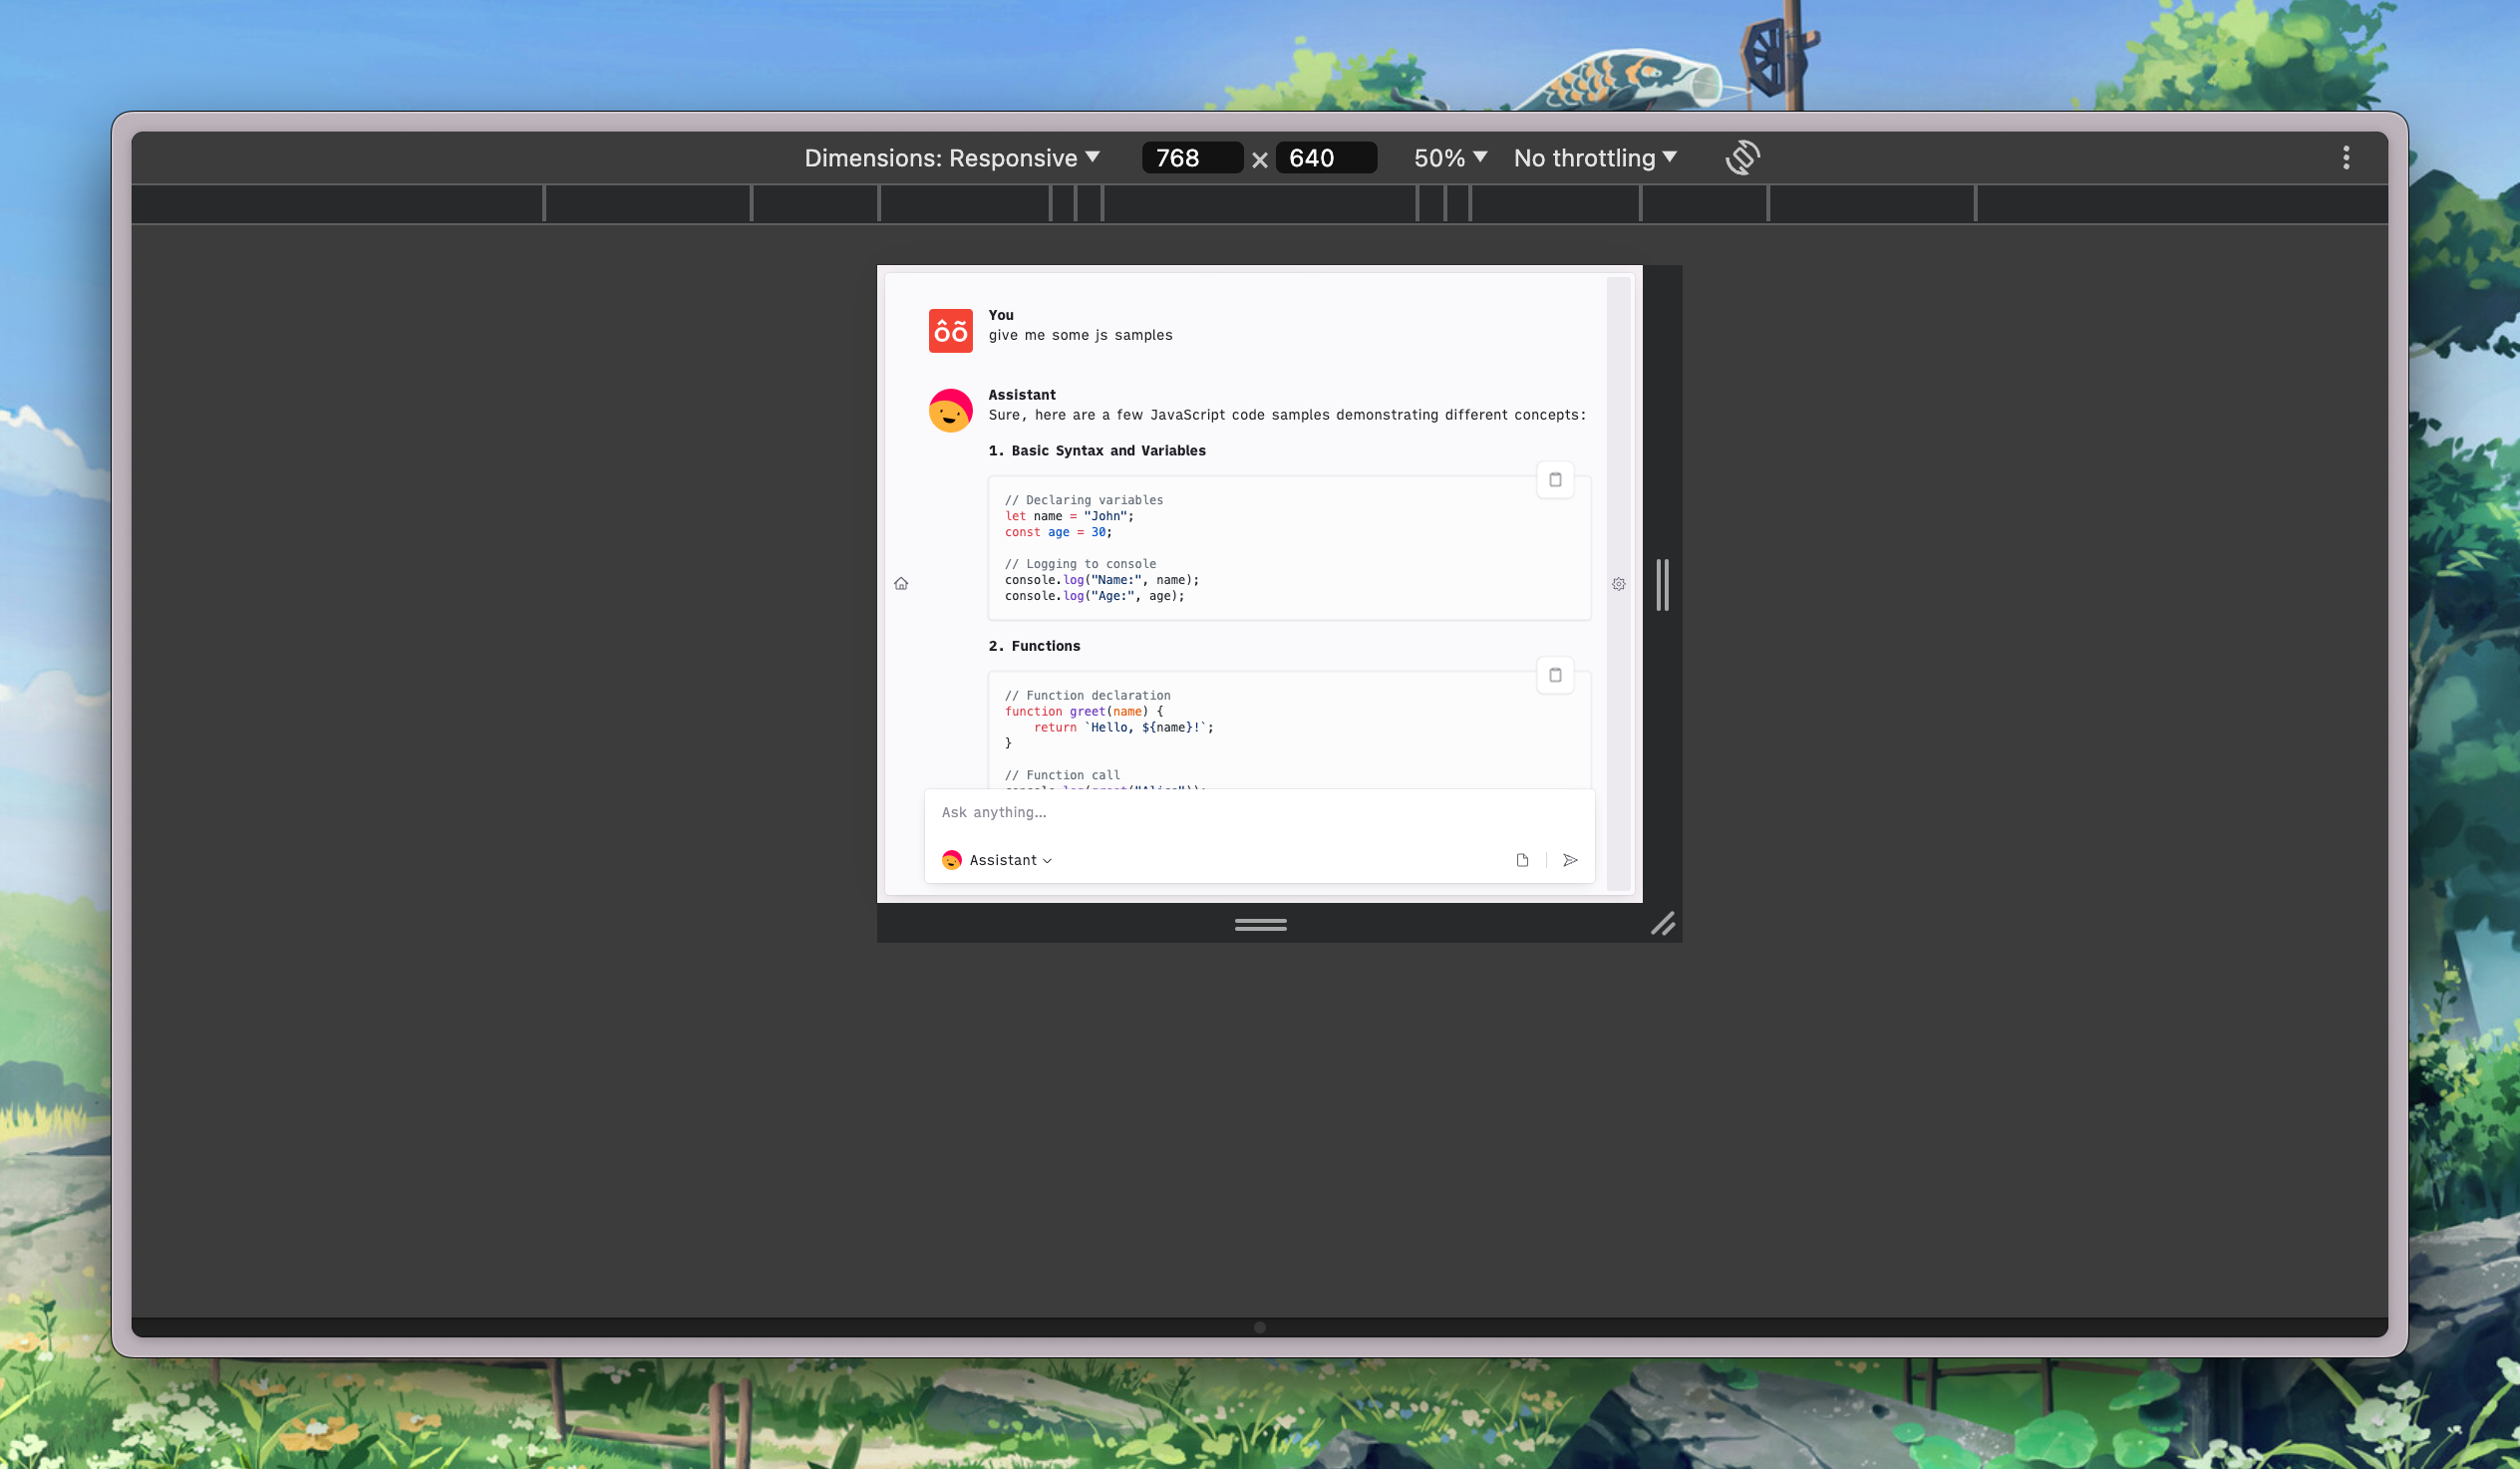This screenshot has width=2520, height=1469.
Task: Open settings via the right-side gear icon
Action: (x=1618, y=584)
